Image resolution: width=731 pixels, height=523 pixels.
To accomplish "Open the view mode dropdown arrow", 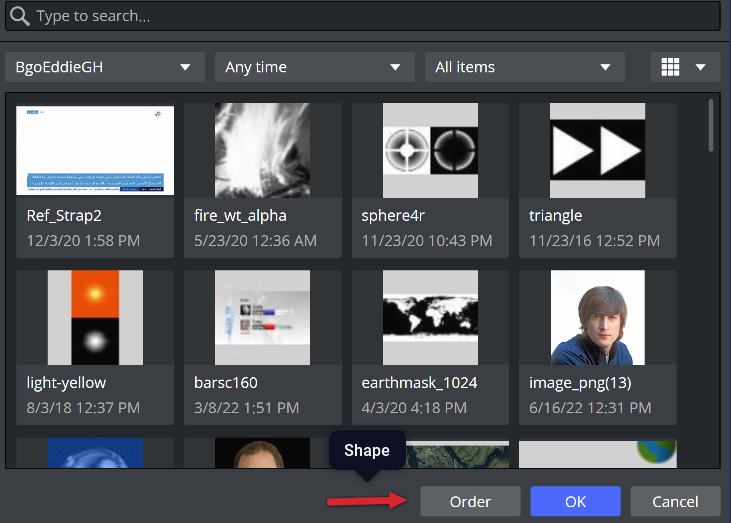I will [700, 67].
